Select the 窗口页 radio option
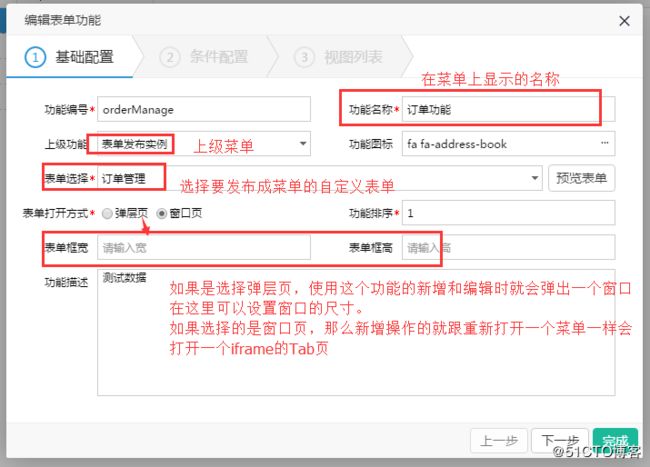 click(162, 213)
